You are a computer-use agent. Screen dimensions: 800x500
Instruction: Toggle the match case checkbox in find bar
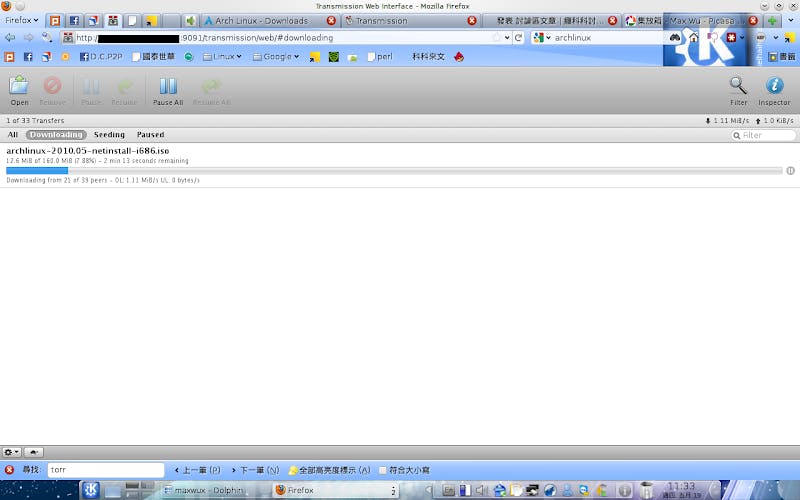point(383,470)
